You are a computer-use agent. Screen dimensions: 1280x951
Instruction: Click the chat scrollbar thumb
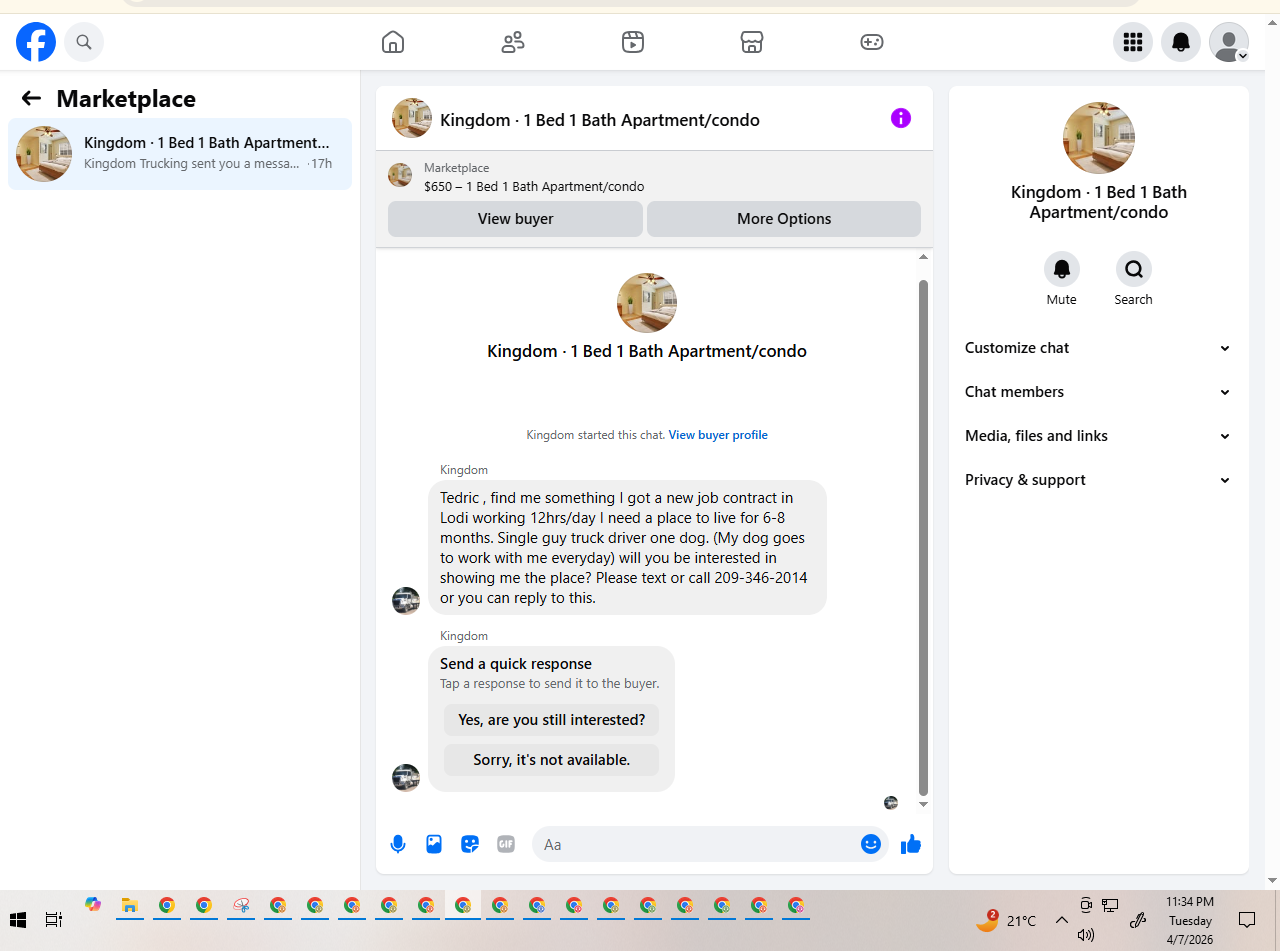coord(923,537)
